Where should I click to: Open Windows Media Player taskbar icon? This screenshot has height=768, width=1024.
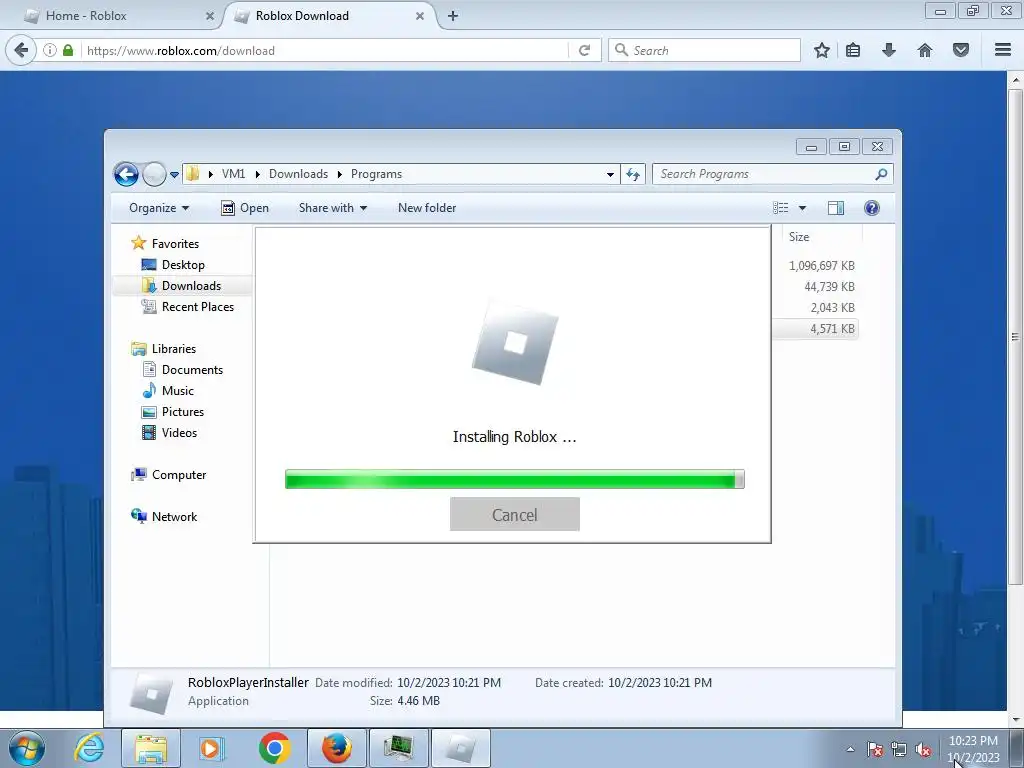(x=211, y=748)
